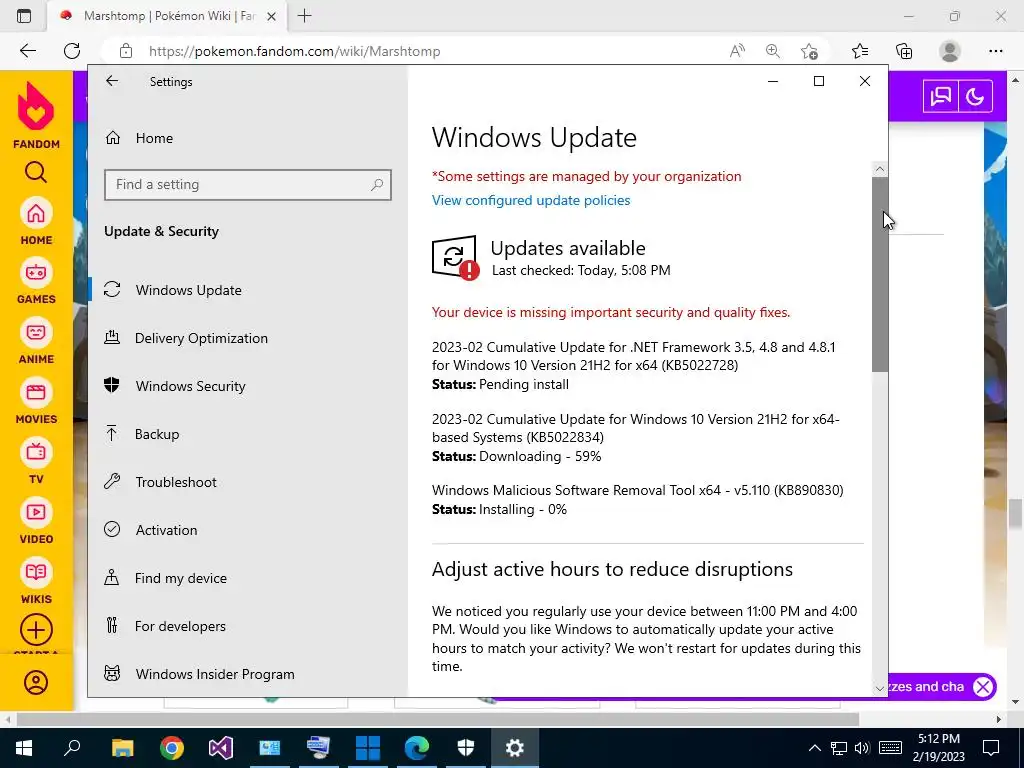The height and width of the screenshot is (768, 1024).
Task: Open Fandom MOVIES section
Action: tap(36, 402)
